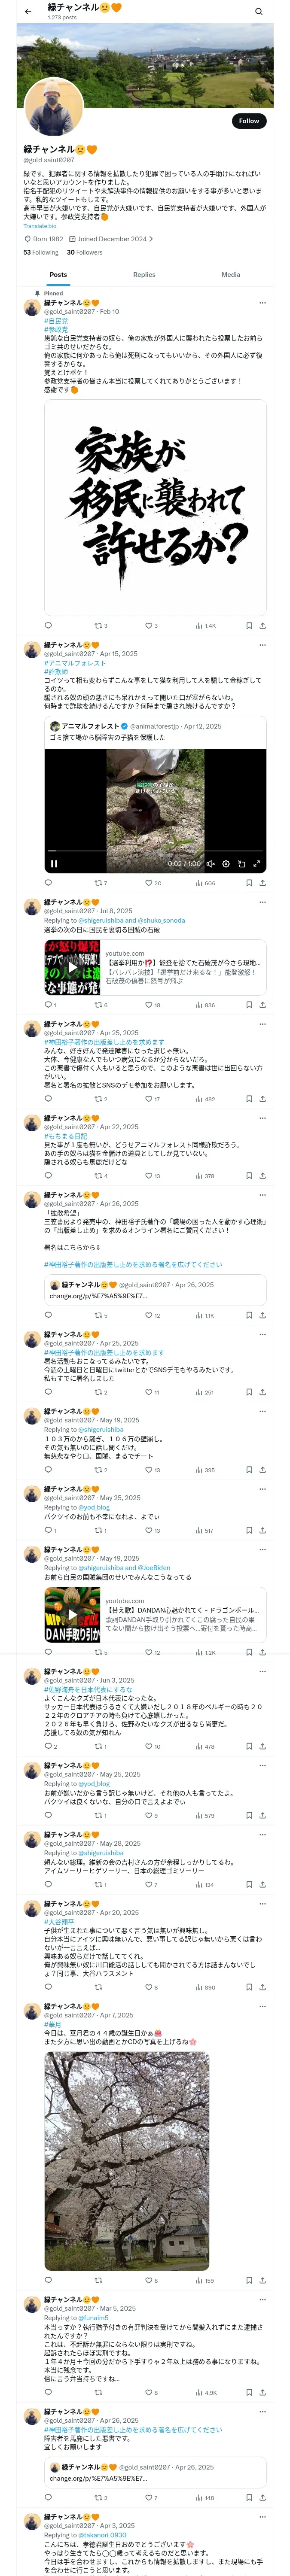Viewport: 290px width, 2576px height.
Task: Expand the Joined December 2024 chevron
Action: 151,239
